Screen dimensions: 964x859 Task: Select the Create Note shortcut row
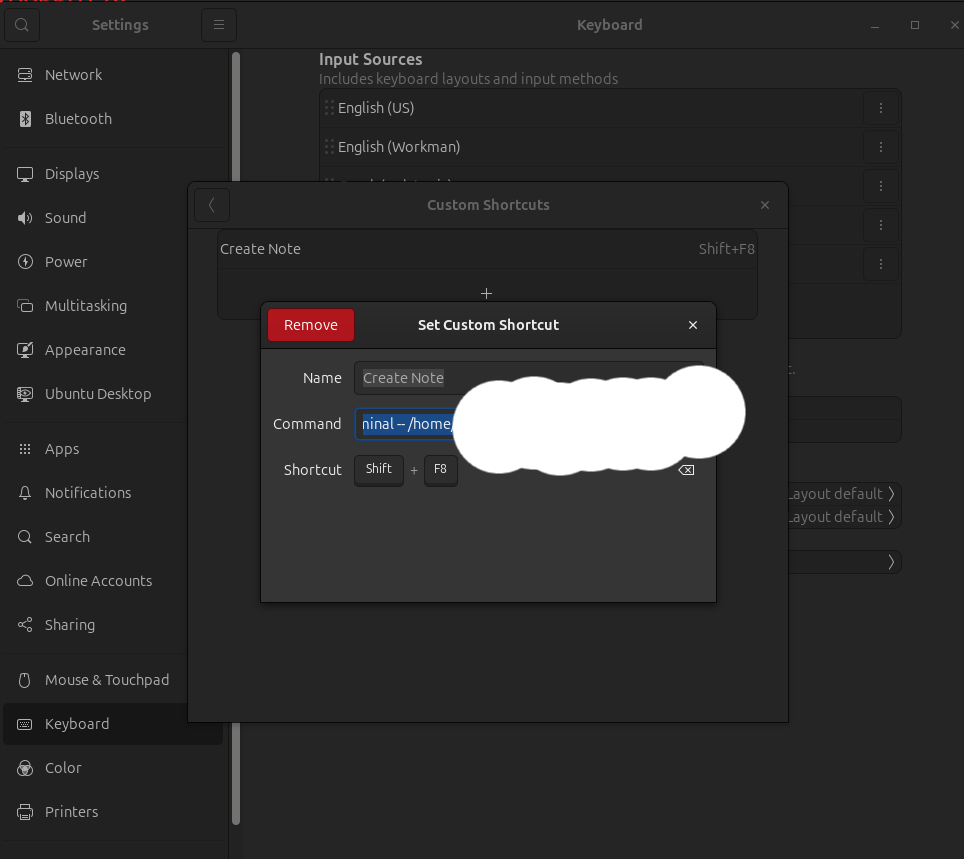[487, 249]
